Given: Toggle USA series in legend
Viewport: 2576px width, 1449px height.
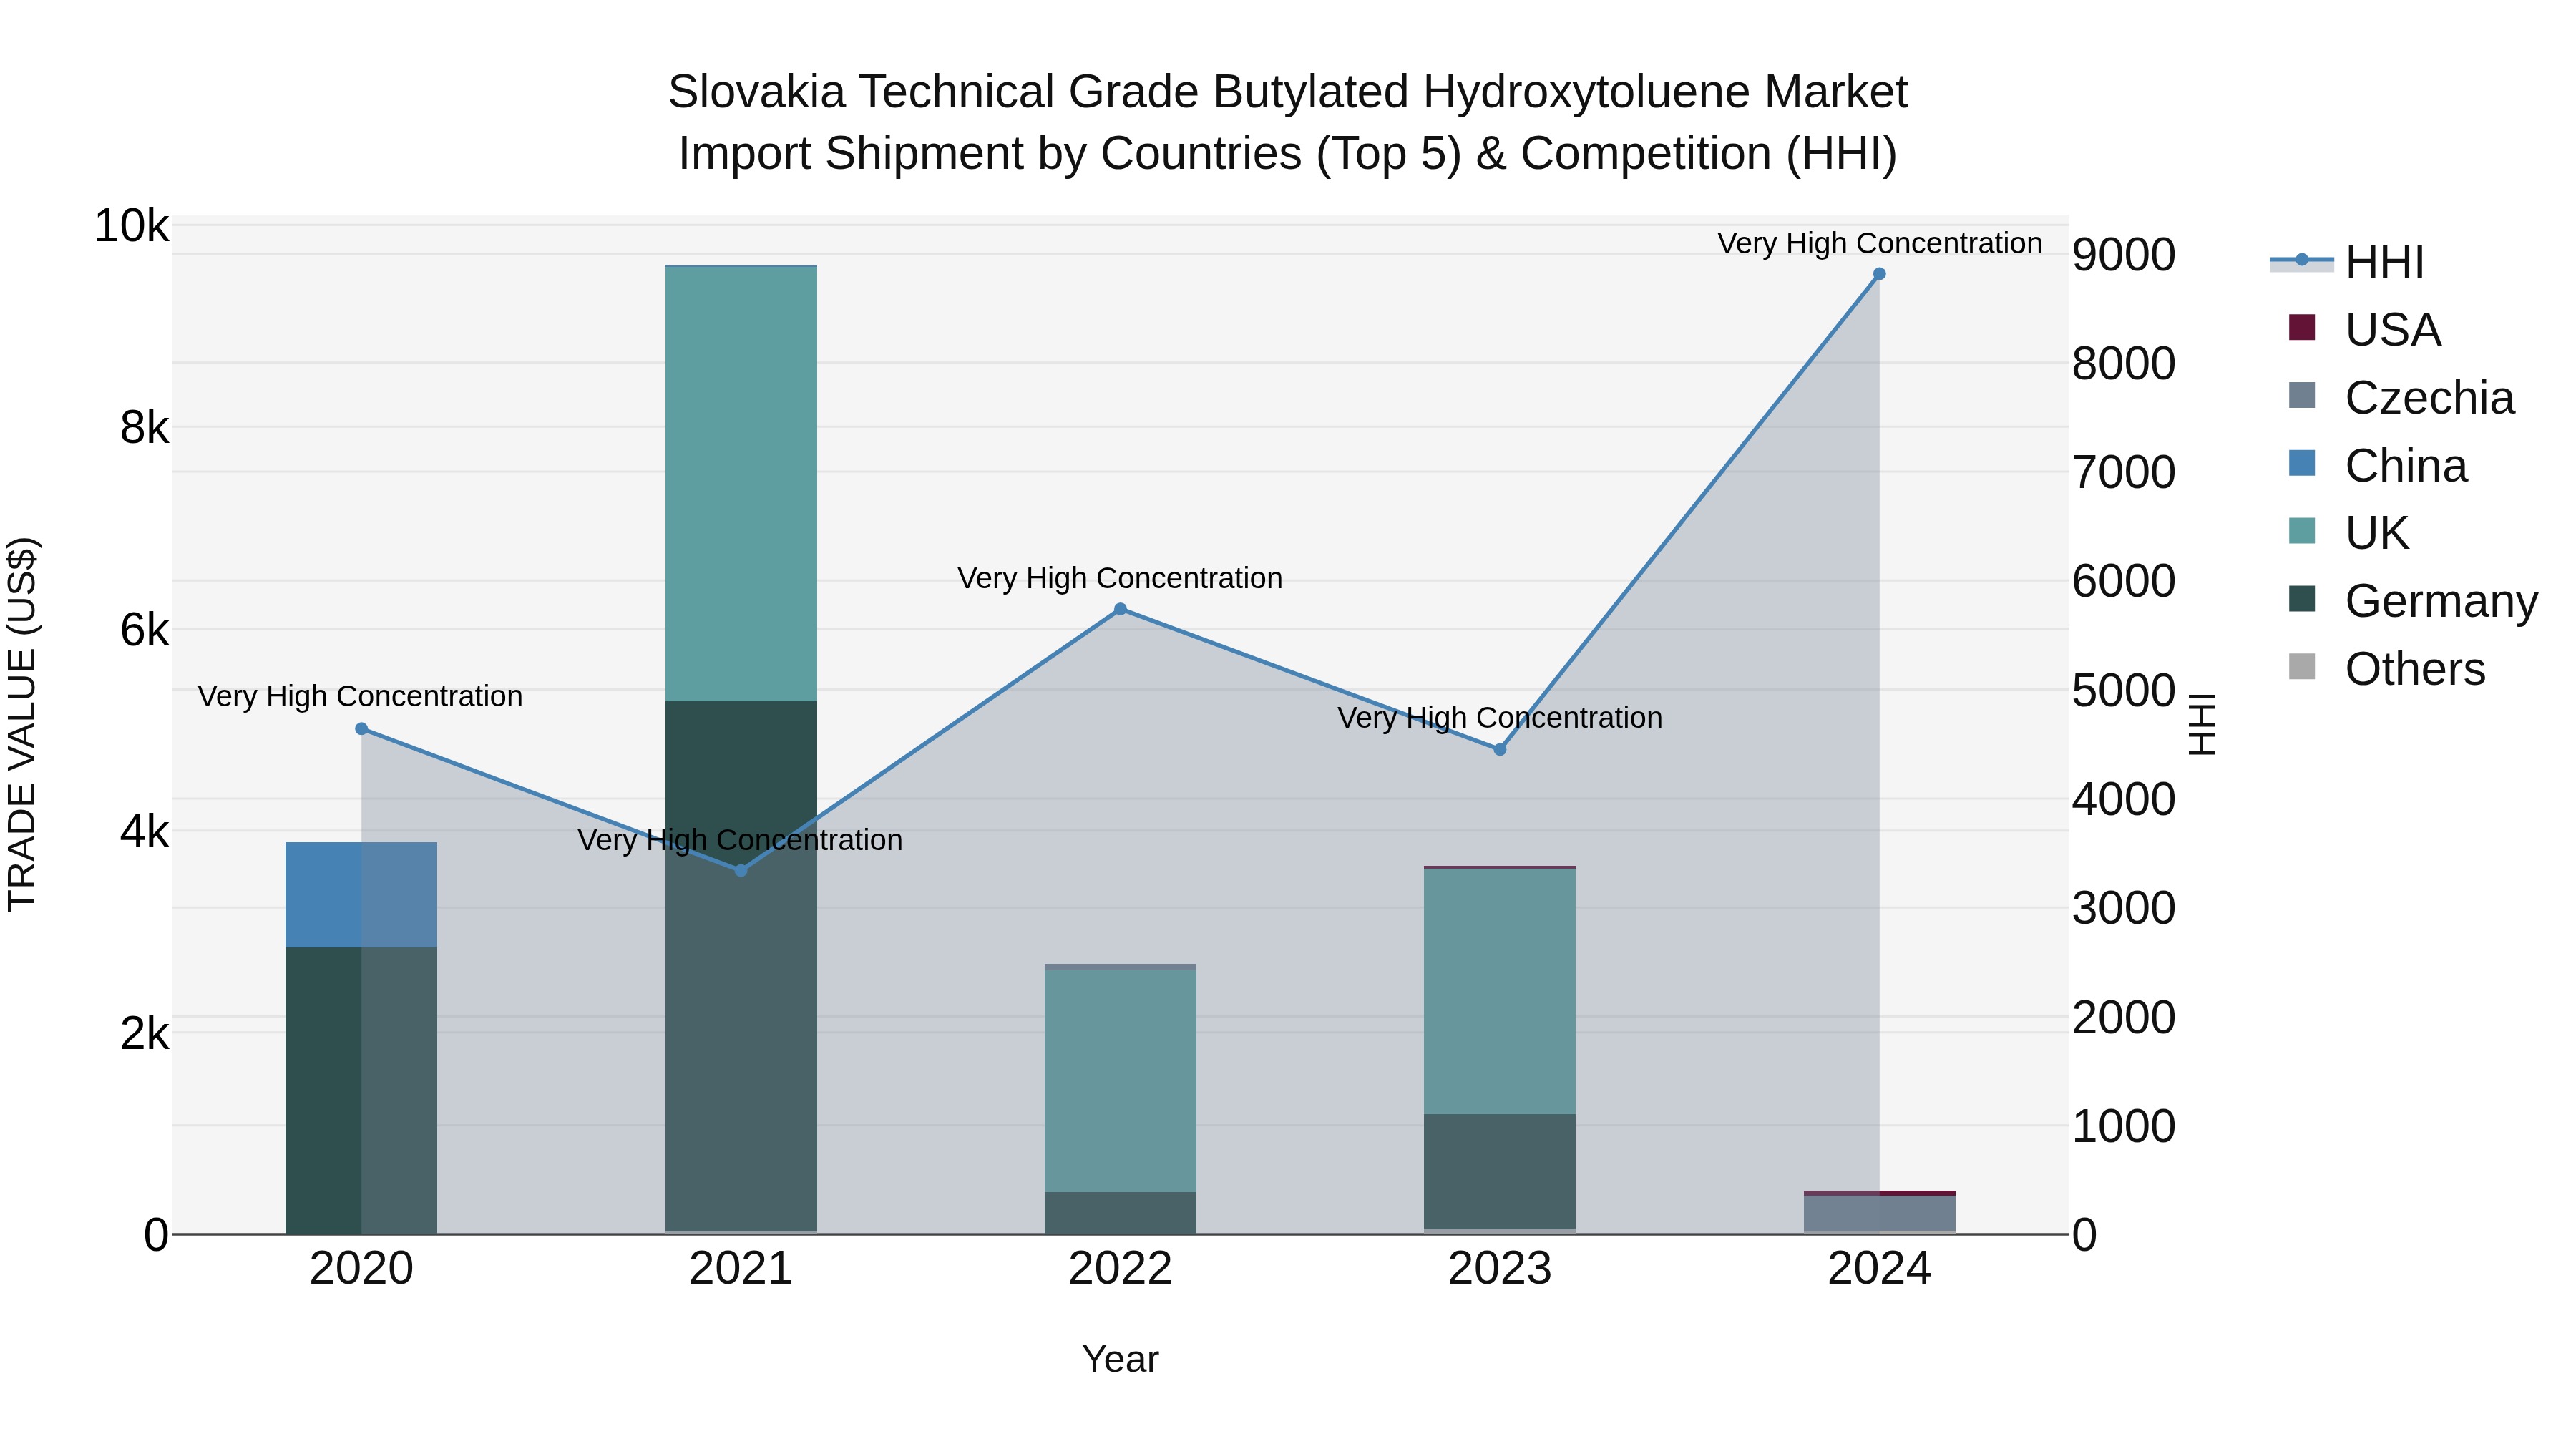Looking at the screenshot, I should click(x=2365, y=329).
